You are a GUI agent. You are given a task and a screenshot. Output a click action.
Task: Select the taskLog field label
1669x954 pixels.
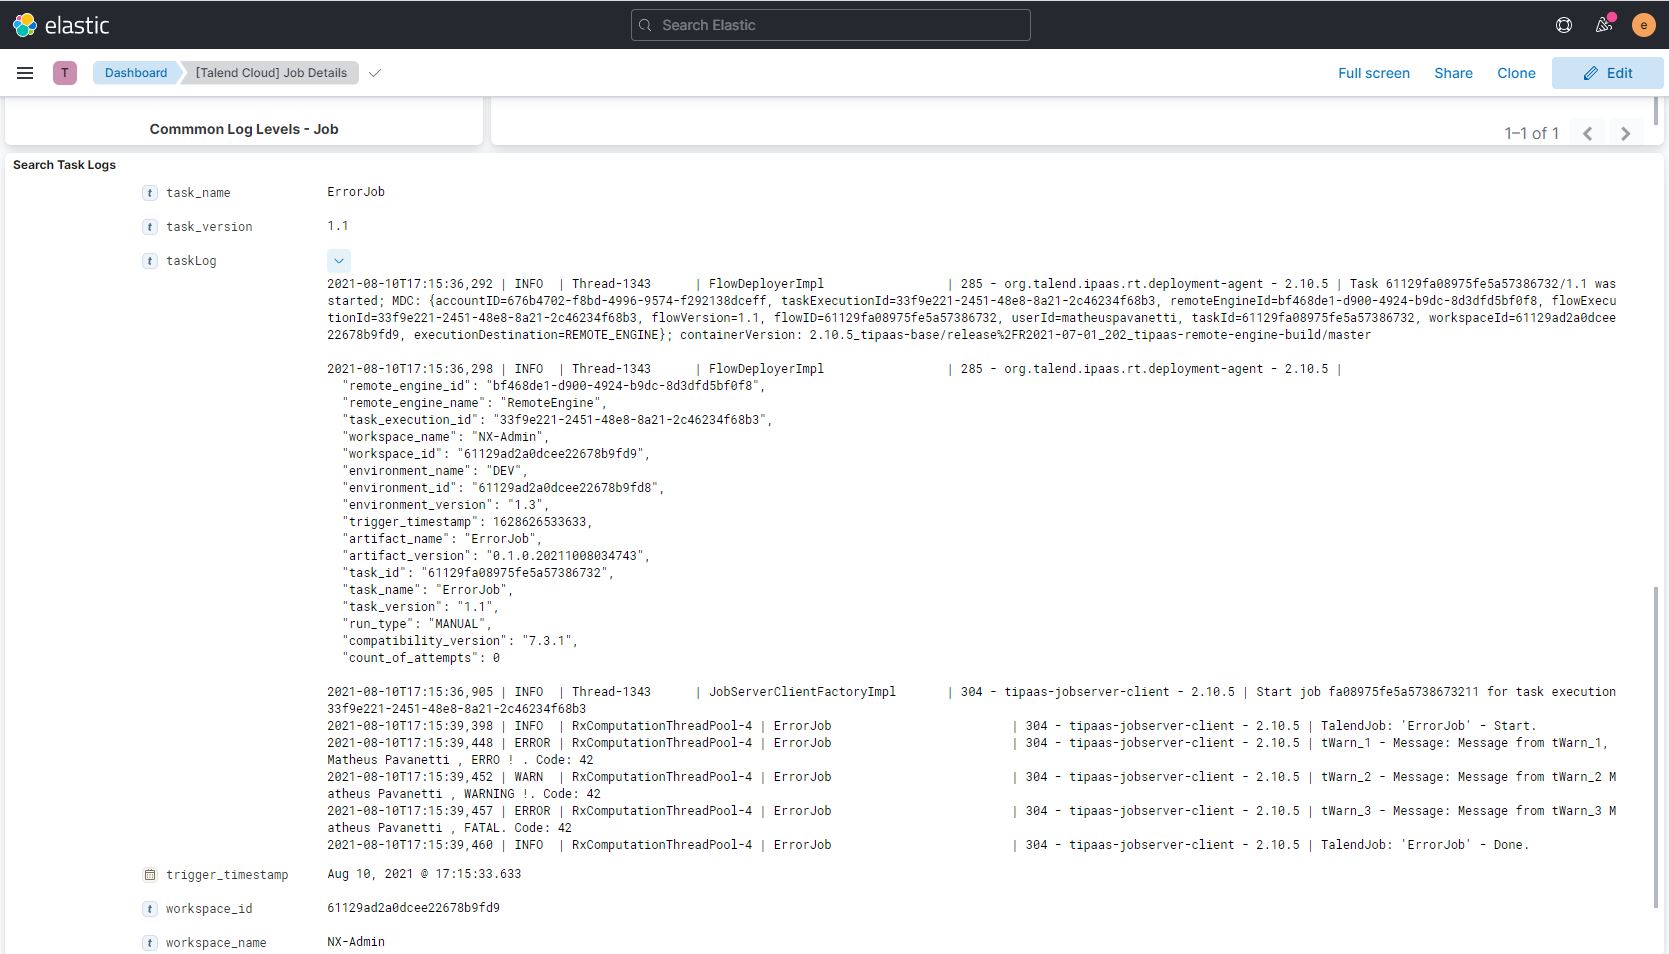pos(191,261)
